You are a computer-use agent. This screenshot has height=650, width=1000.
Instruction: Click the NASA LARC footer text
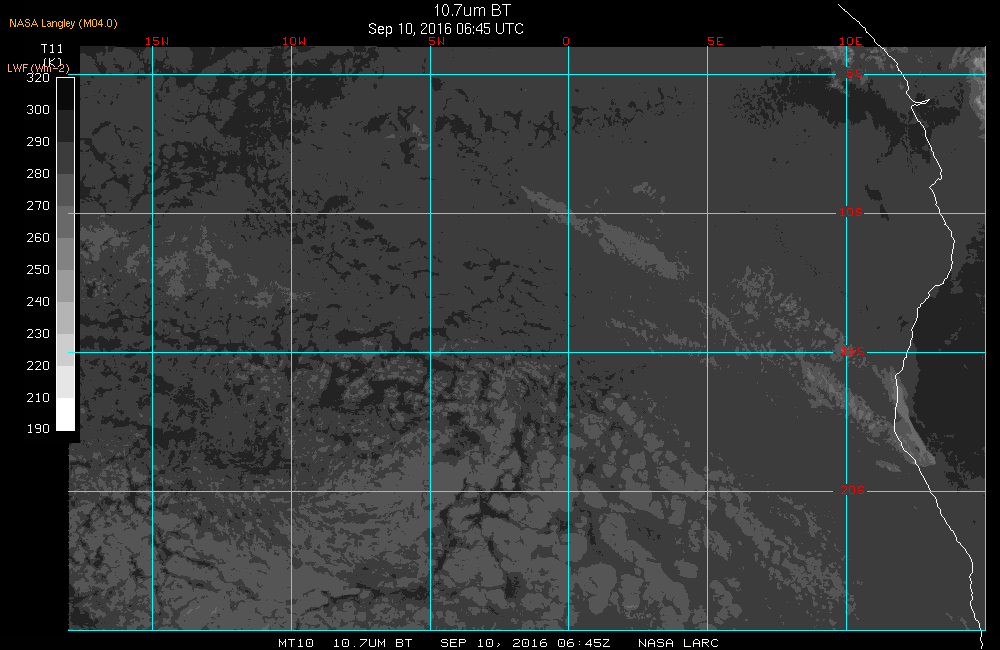point(678,643)
